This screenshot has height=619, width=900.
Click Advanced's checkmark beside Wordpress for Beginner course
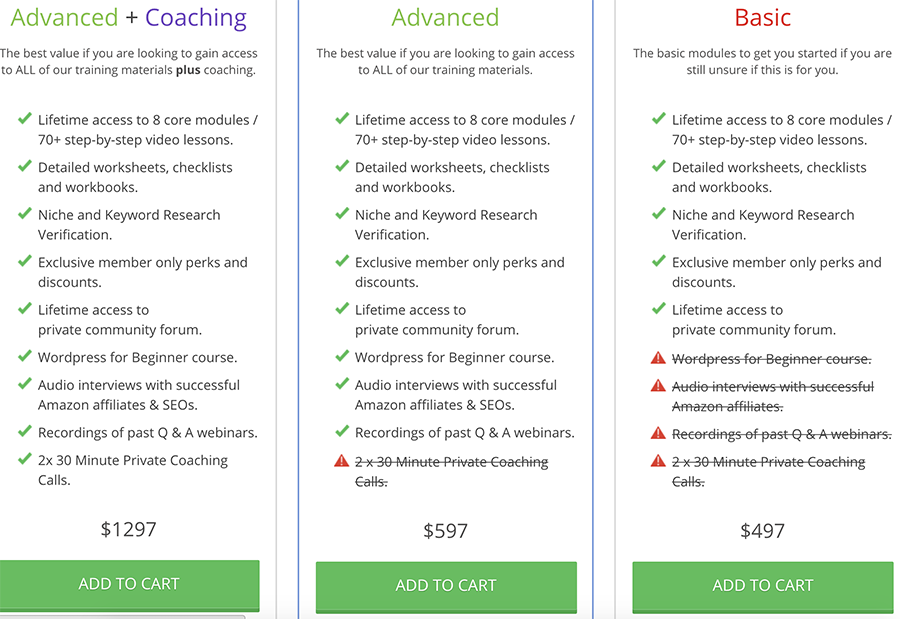point(342,356)
